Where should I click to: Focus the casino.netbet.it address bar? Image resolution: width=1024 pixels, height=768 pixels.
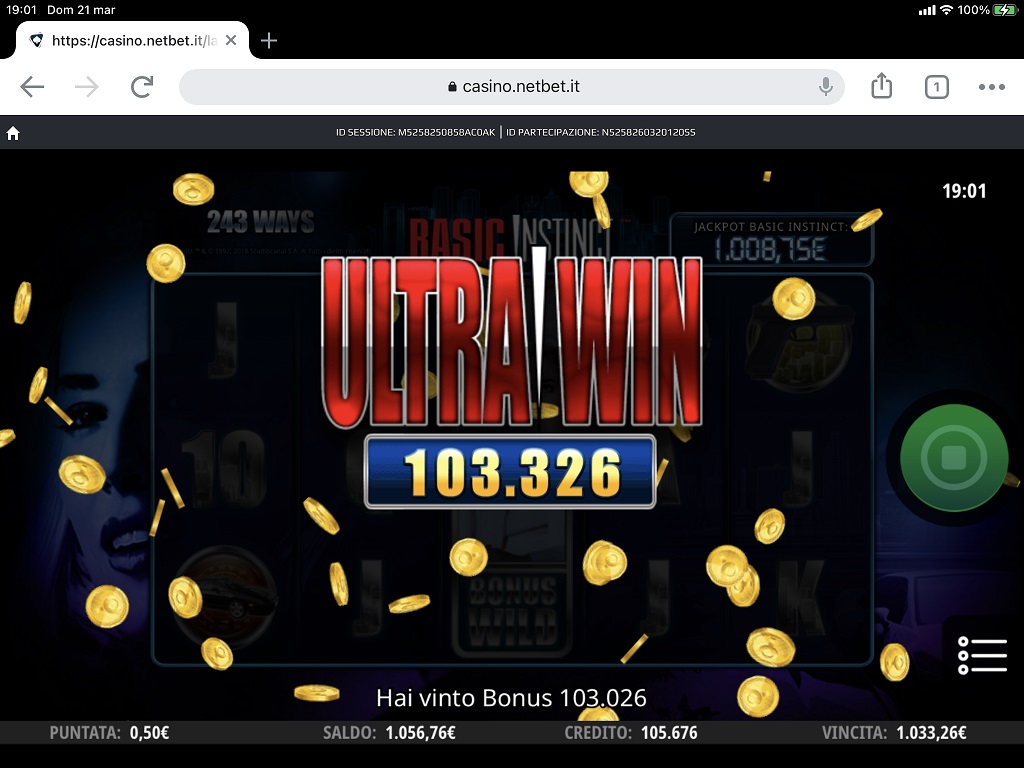click(x=512, y=86)
